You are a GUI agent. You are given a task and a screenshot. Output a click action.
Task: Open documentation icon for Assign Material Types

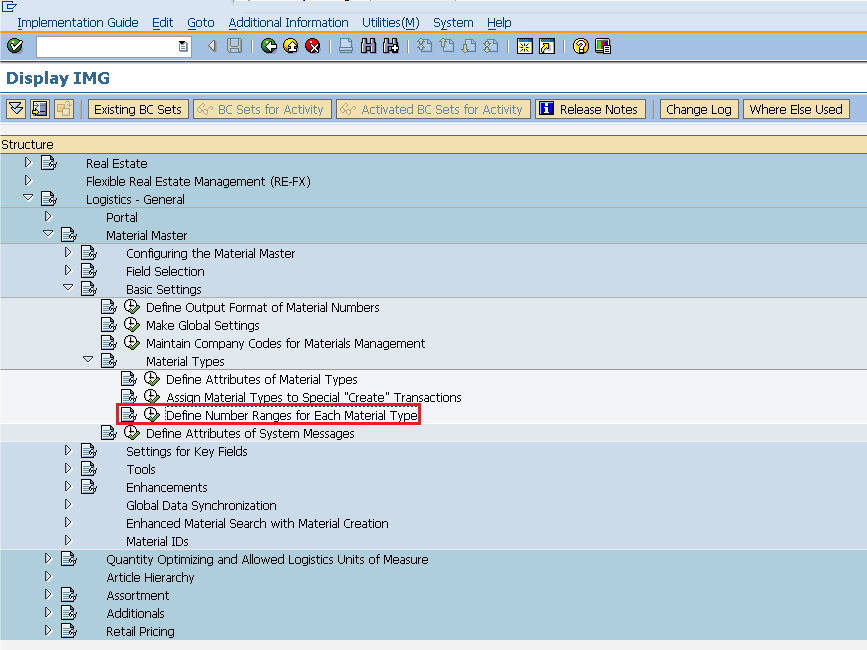(129, 397)
